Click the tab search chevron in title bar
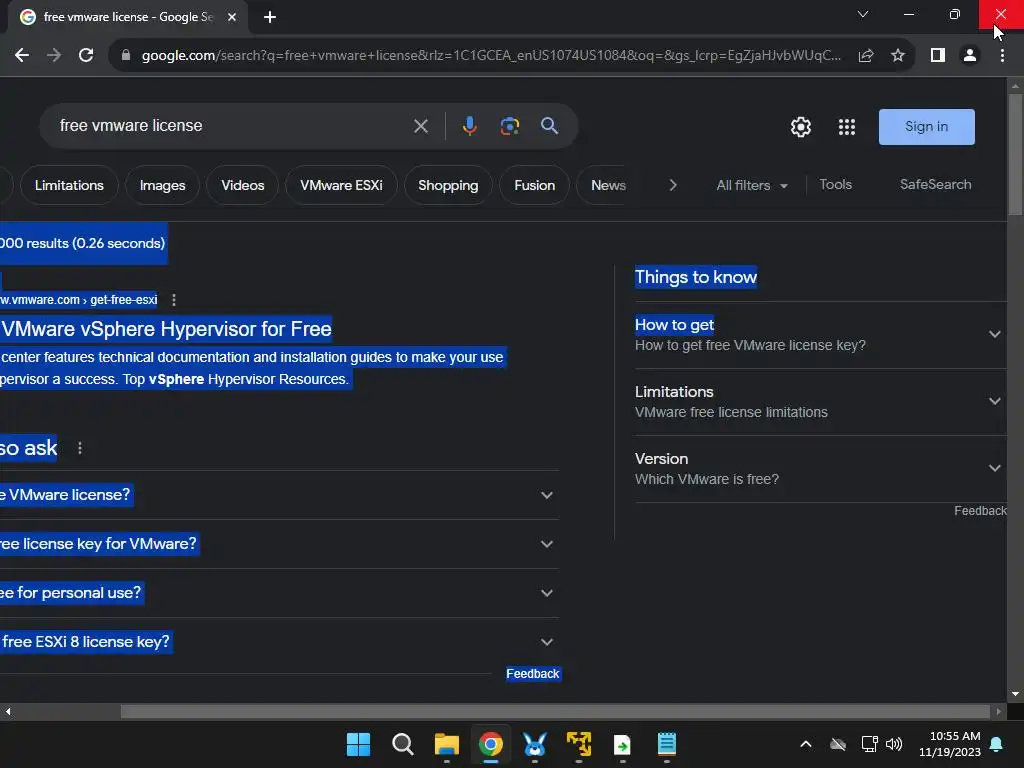The image size is (1024, 768). tap(863, 14)
